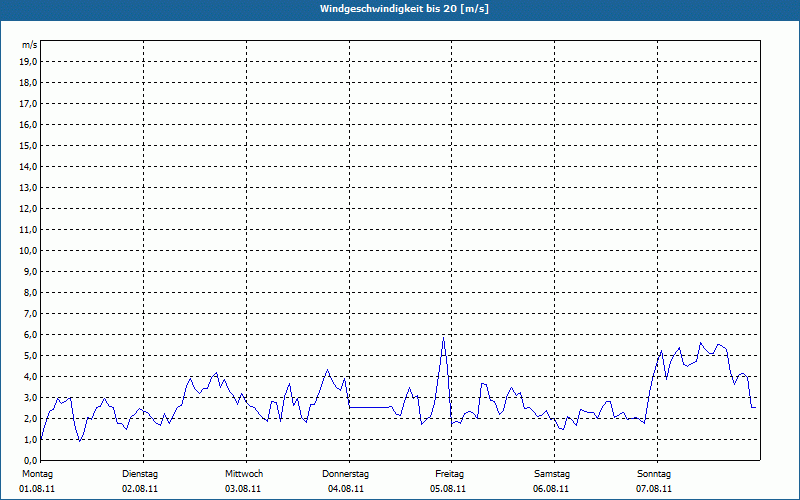
Task: Click the date '06.08.11'
Action: (x=551, y=489)
